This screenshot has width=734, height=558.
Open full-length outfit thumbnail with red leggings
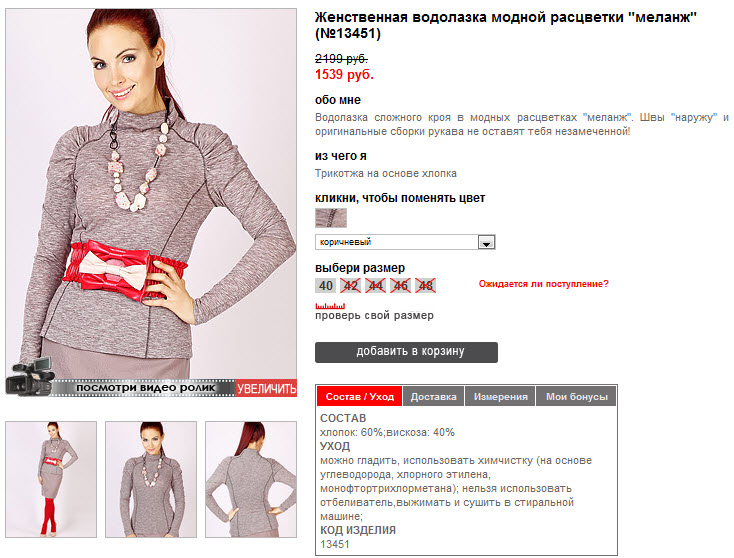[x=51, y=479]
